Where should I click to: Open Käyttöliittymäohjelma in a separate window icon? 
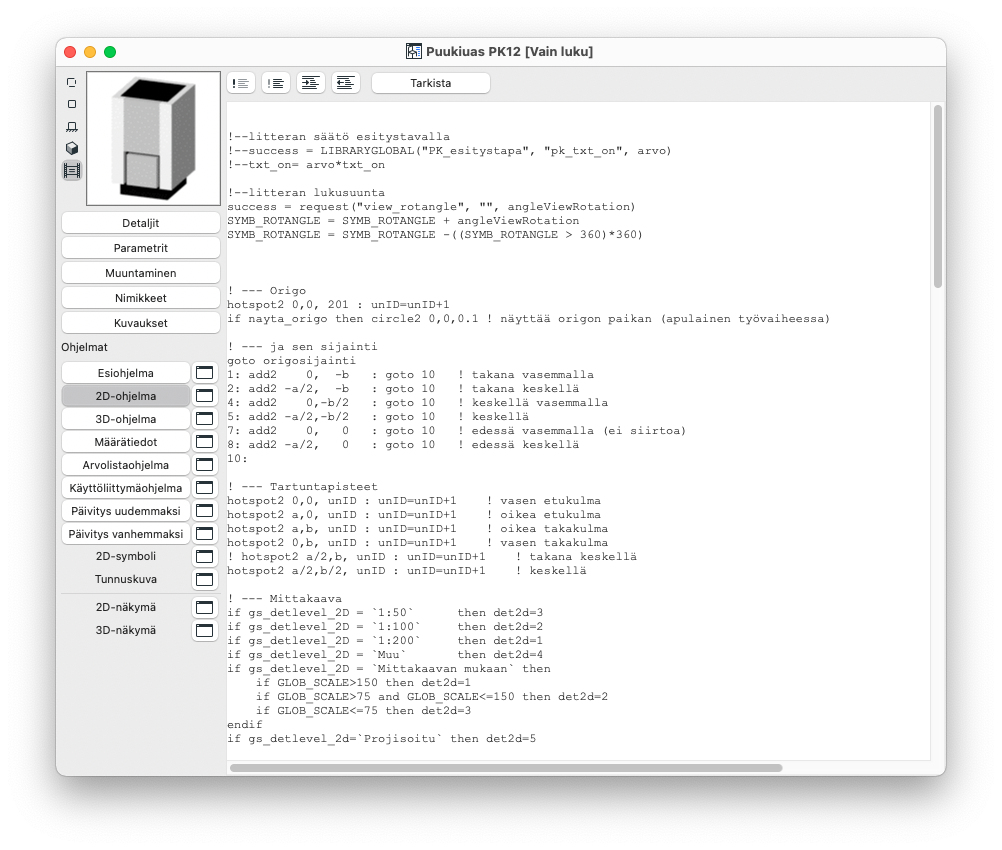[x=204, y=488]
